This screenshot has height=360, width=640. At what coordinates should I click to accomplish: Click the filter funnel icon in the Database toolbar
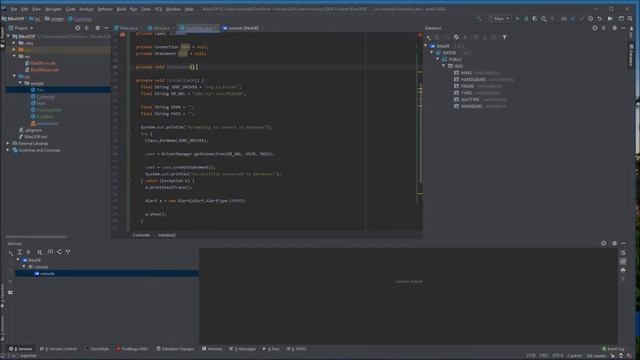tap(504, 37)
